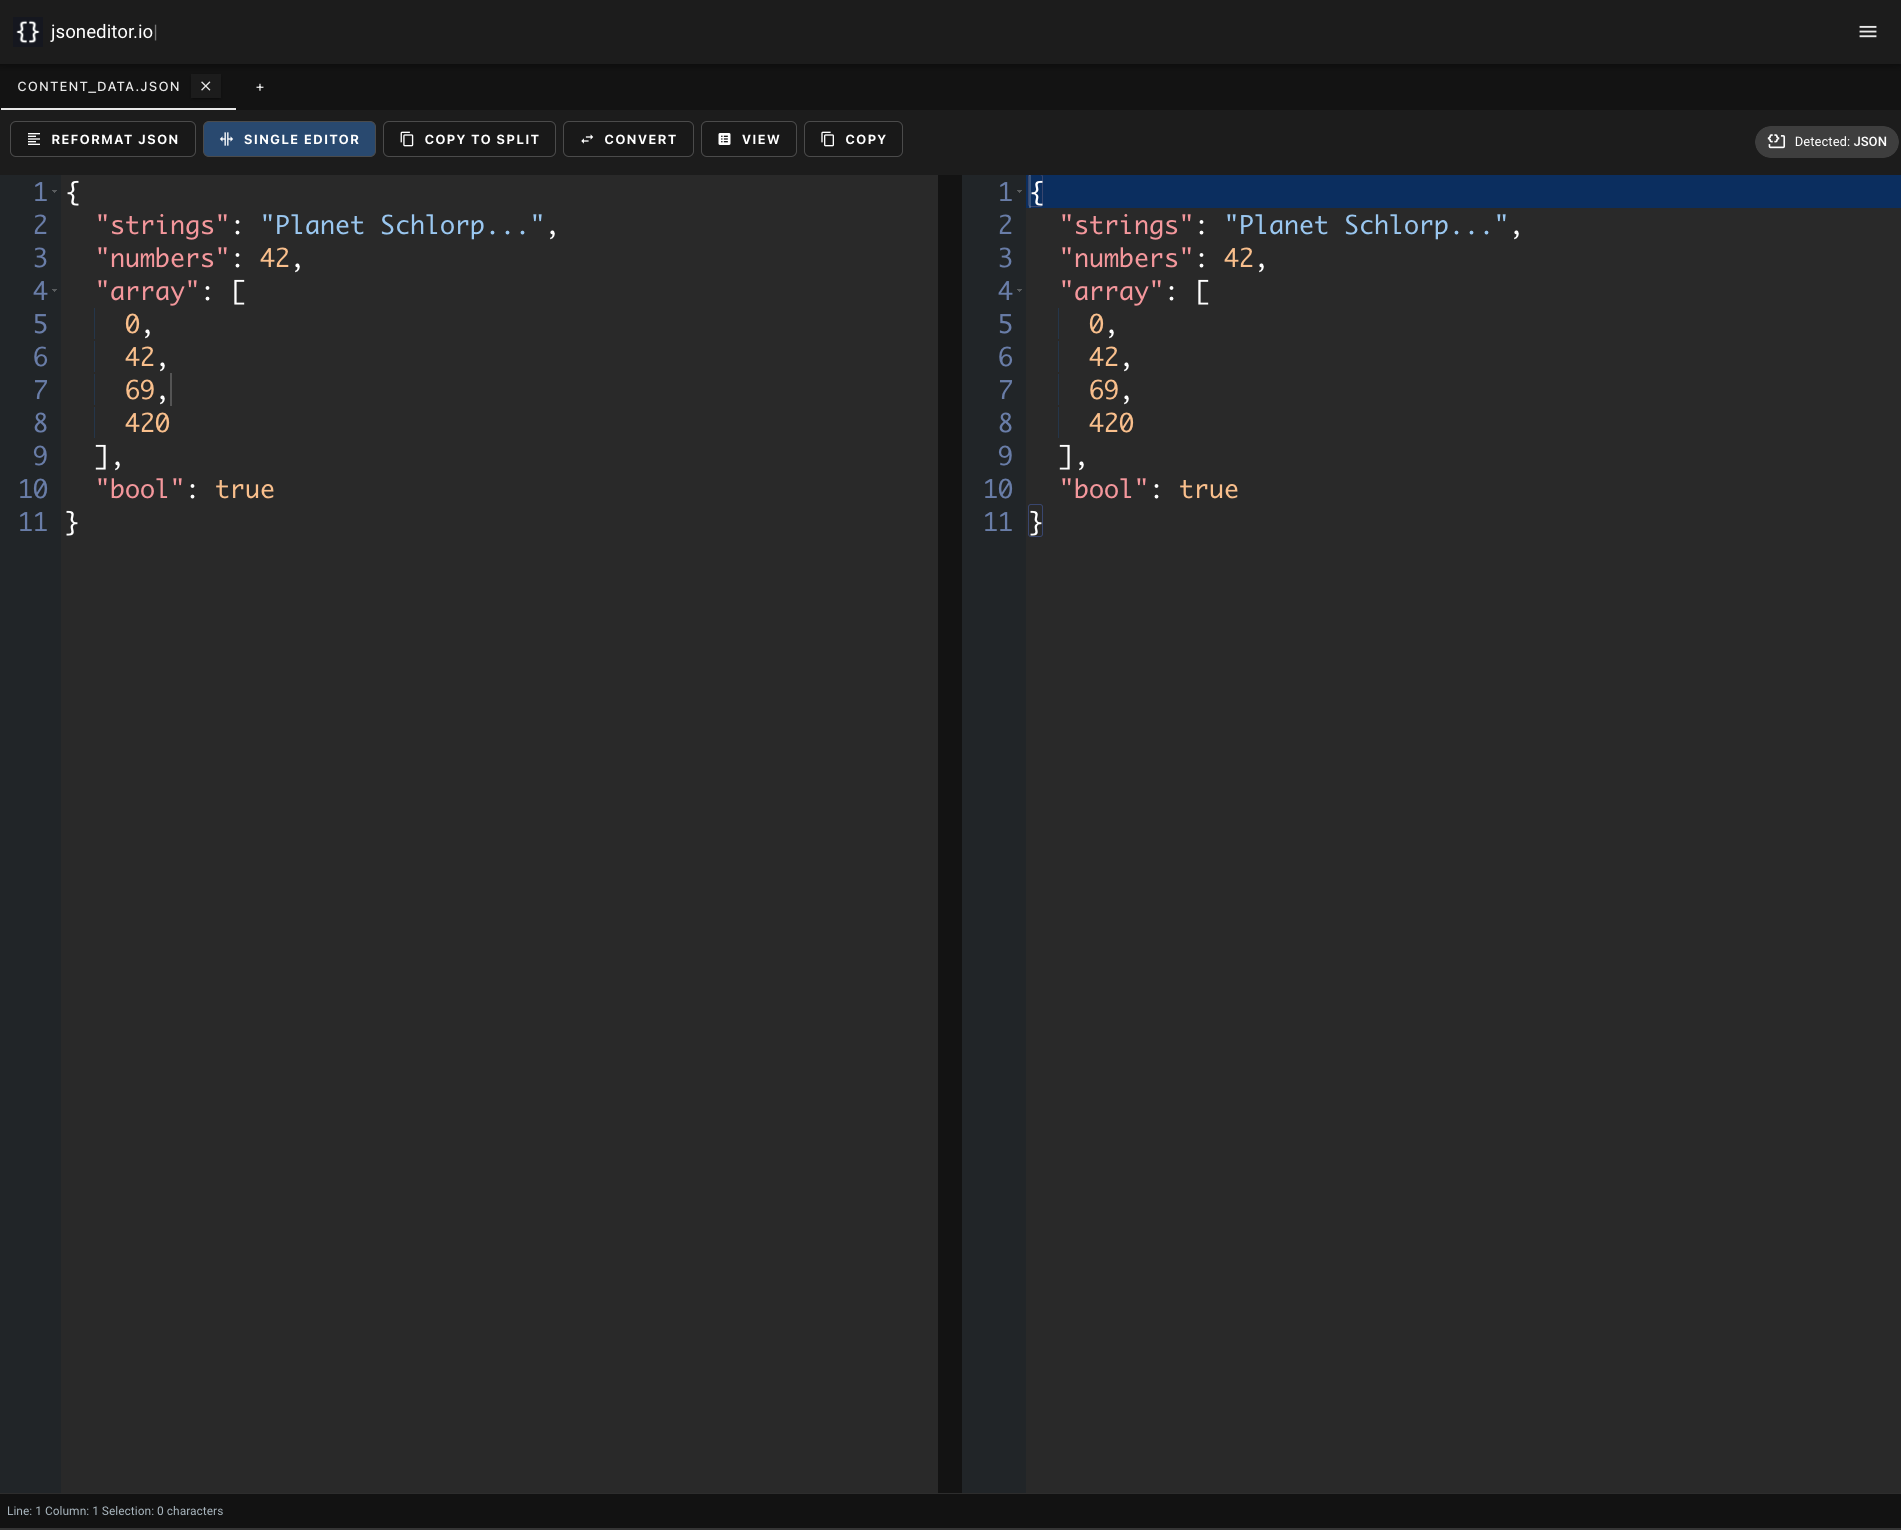Fold the array in right editor
1901x1530 pixels.
[1019, 291]
